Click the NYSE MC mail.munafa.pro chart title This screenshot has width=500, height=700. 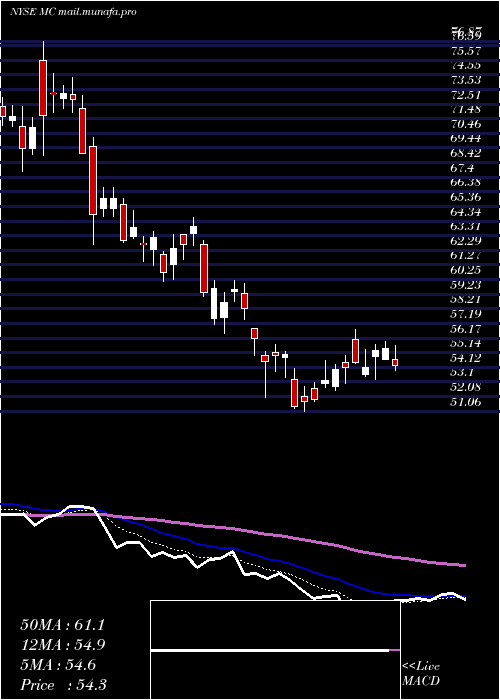[x=73, y=12]
